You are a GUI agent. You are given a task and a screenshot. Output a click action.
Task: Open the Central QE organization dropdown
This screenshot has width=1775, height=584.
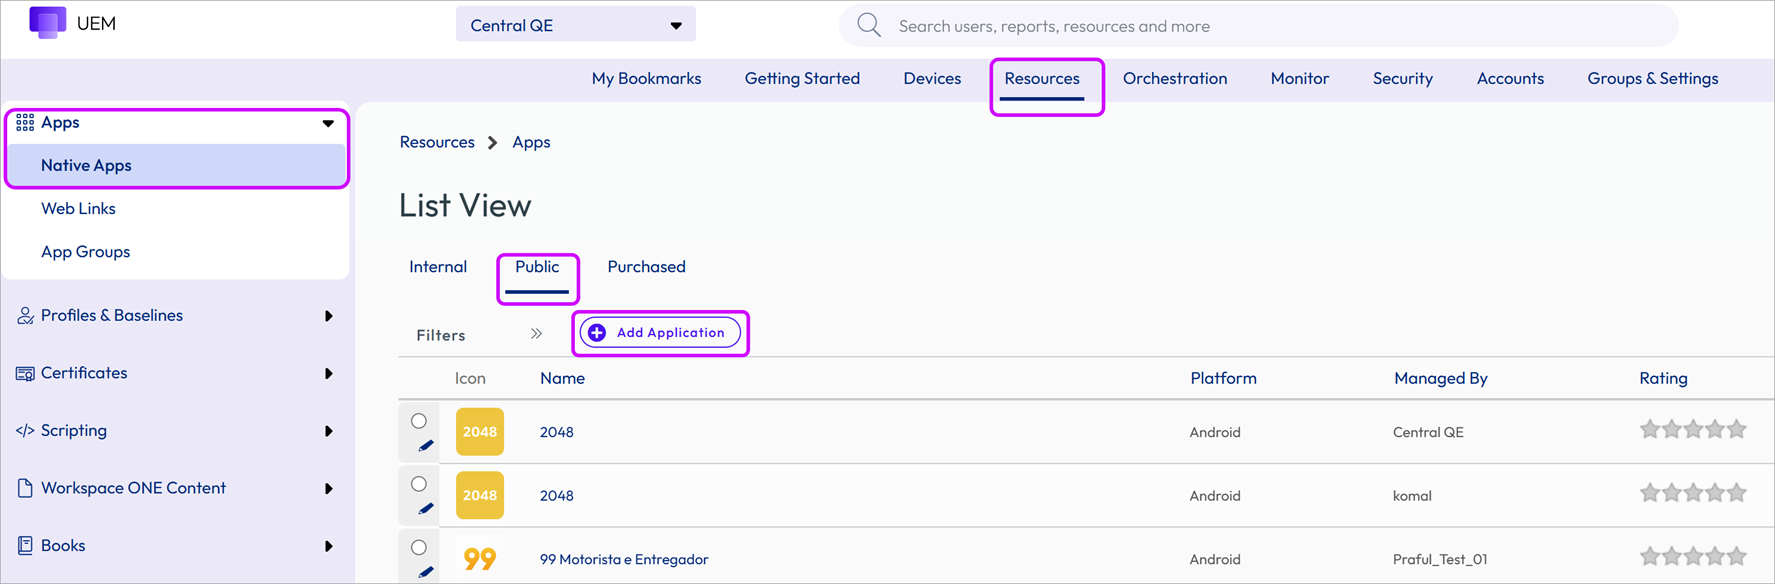(576, 25)
